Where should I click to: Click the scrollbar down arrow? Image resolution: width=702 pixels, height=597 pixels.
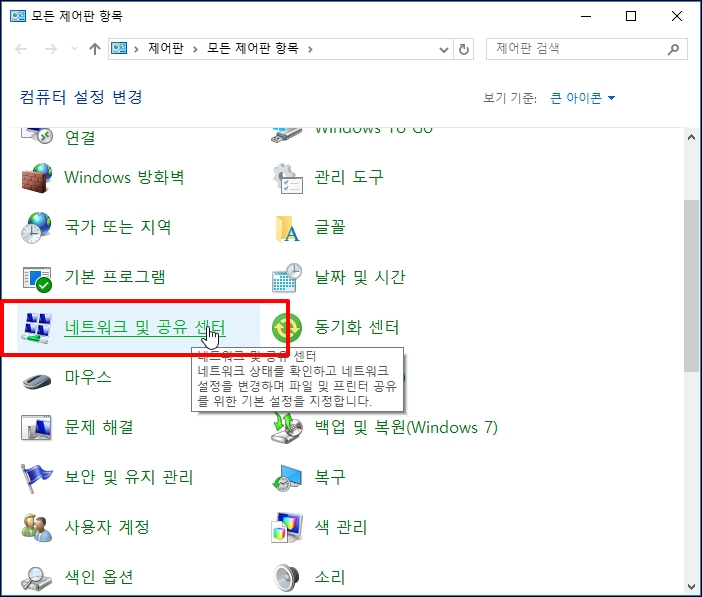pyautogui.click(x=691, y=587)
